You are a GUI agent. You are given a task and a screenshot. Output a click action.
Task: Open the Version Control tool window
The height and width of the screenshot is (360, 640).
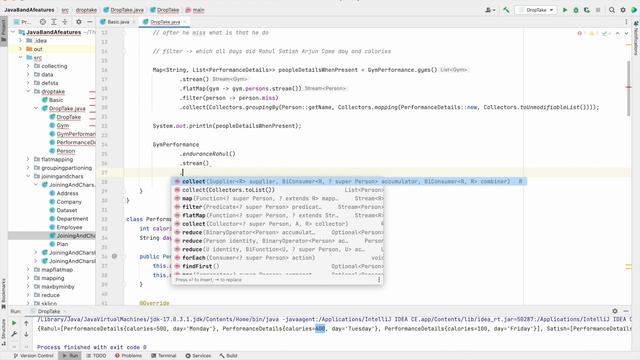click(33, 356)
